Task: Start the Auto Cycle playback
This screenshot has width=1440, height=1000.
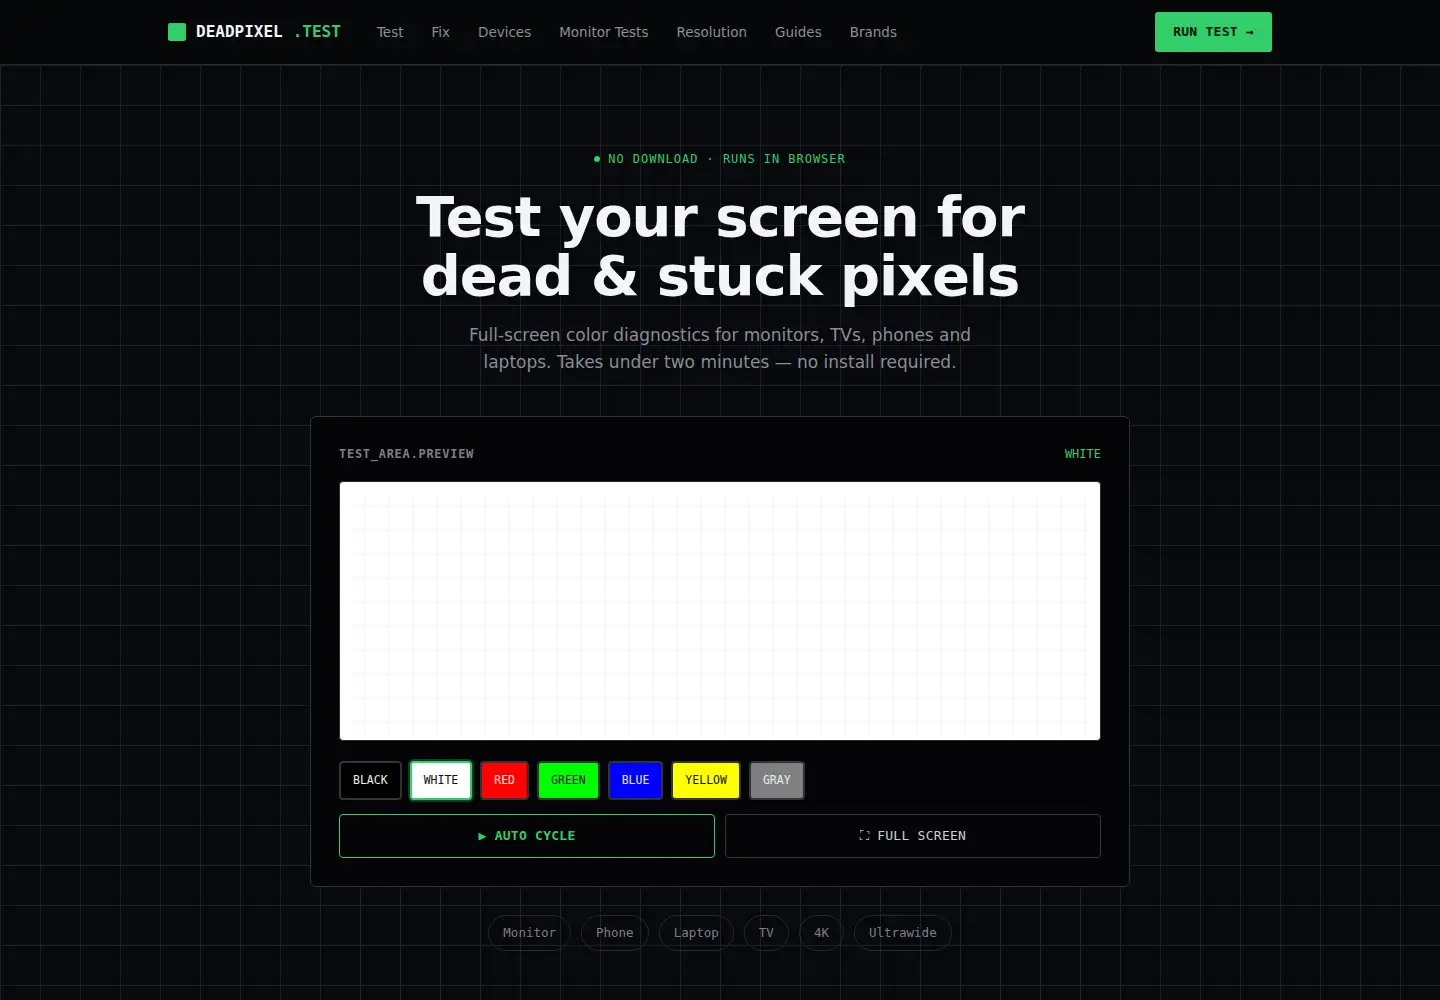Action: 527,836
